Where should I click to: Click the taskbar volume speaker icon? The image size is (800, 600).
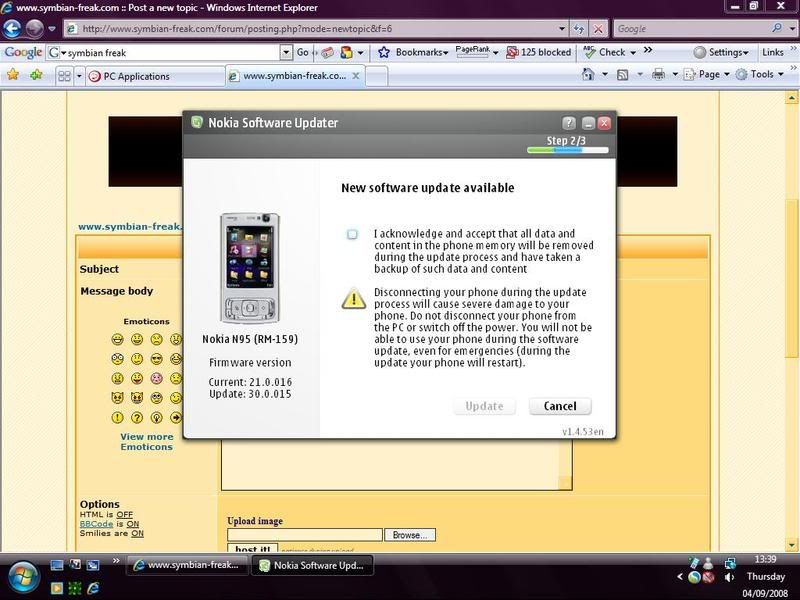click(730, 577)
